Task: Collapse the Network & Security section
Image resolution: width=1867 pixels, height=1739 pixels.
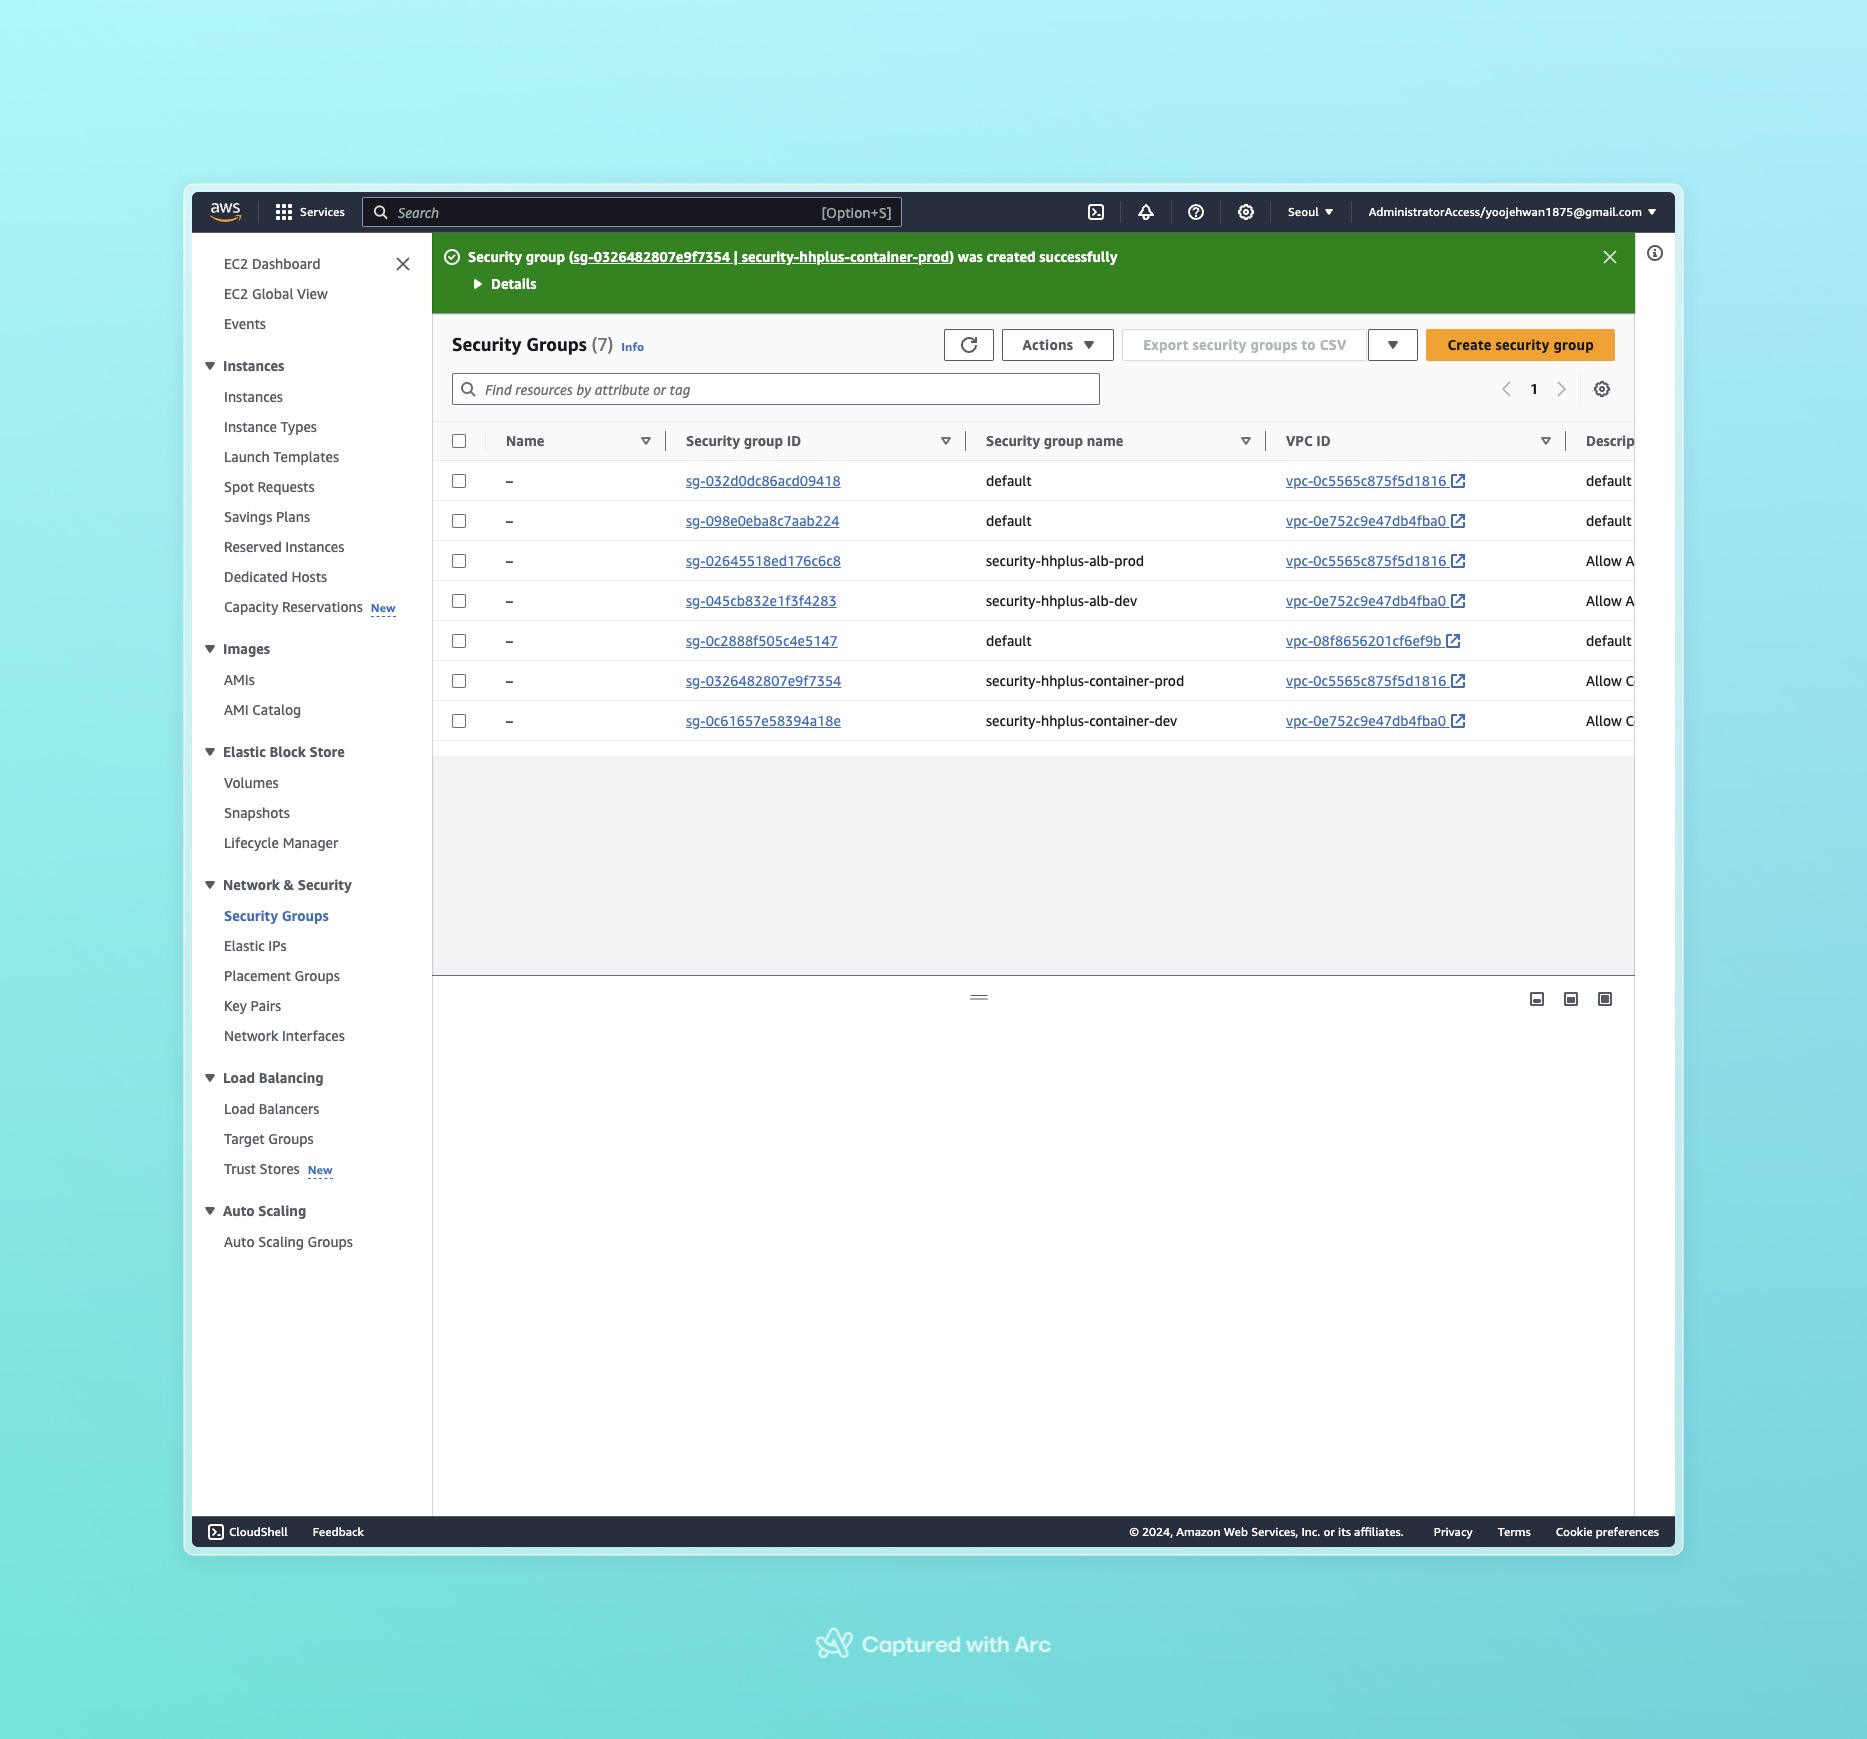Action: click(210, 885)
